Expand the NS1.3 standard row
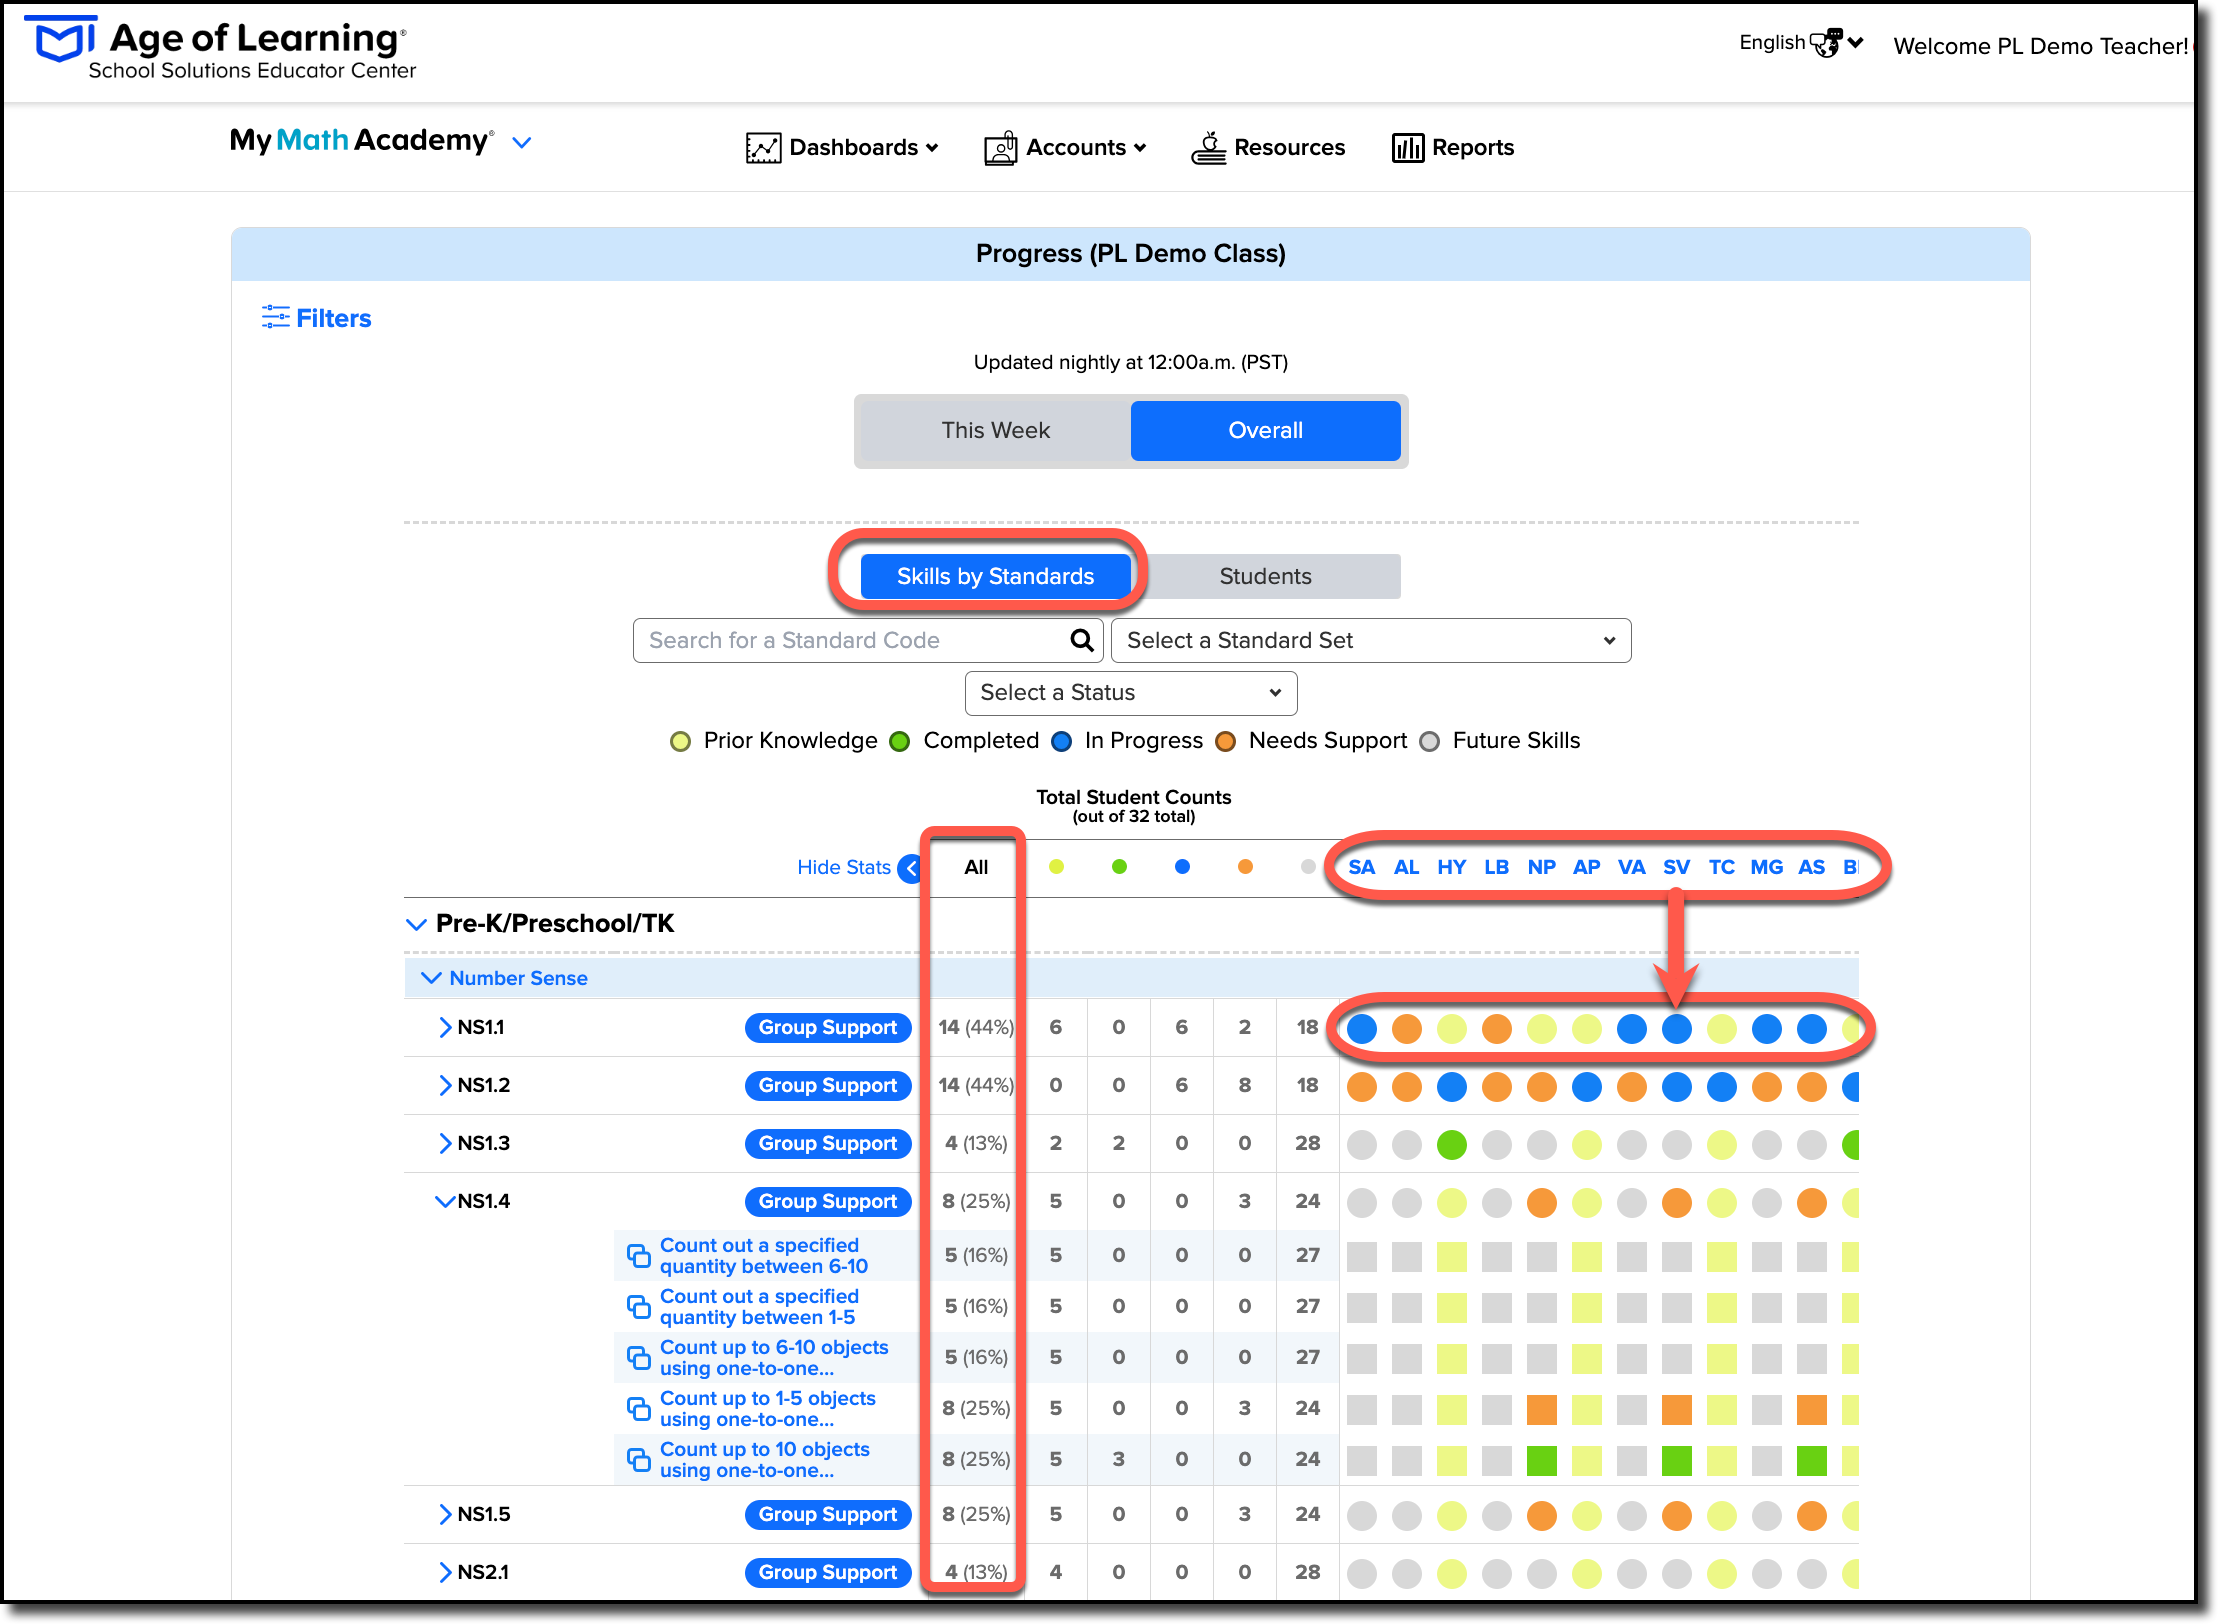The image size is (2218, 1624). coord(445,1144)
